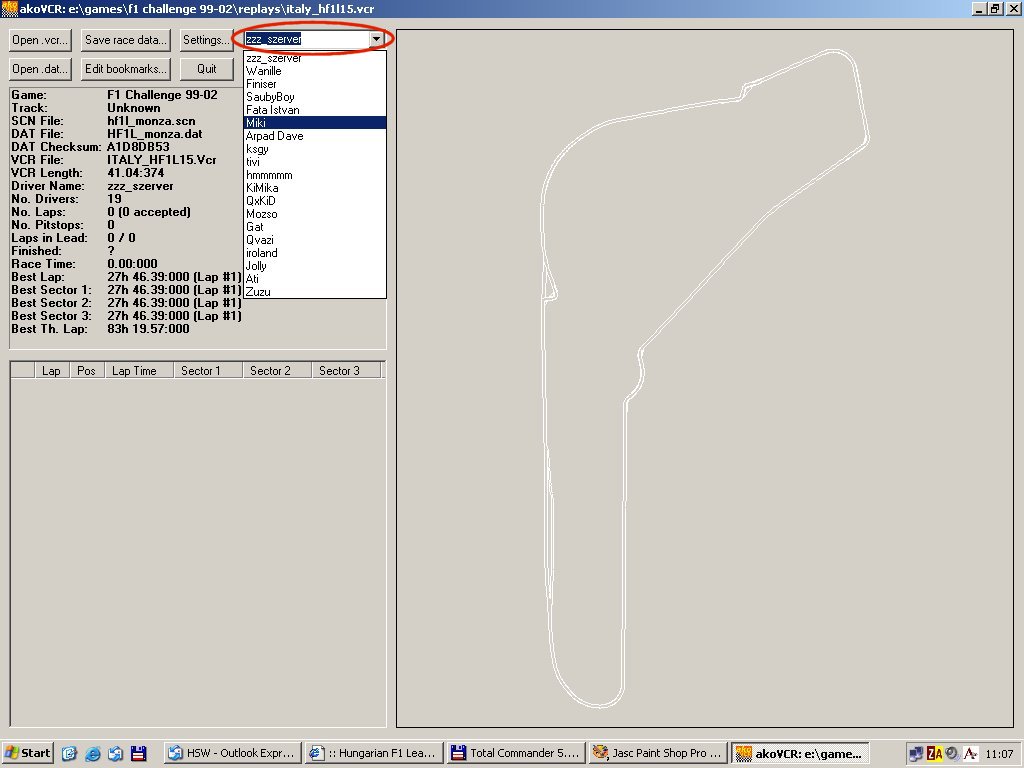The image size is (1024, 768).
Task: Click the first quick launch icon
Action: click(x=69, y=753)
